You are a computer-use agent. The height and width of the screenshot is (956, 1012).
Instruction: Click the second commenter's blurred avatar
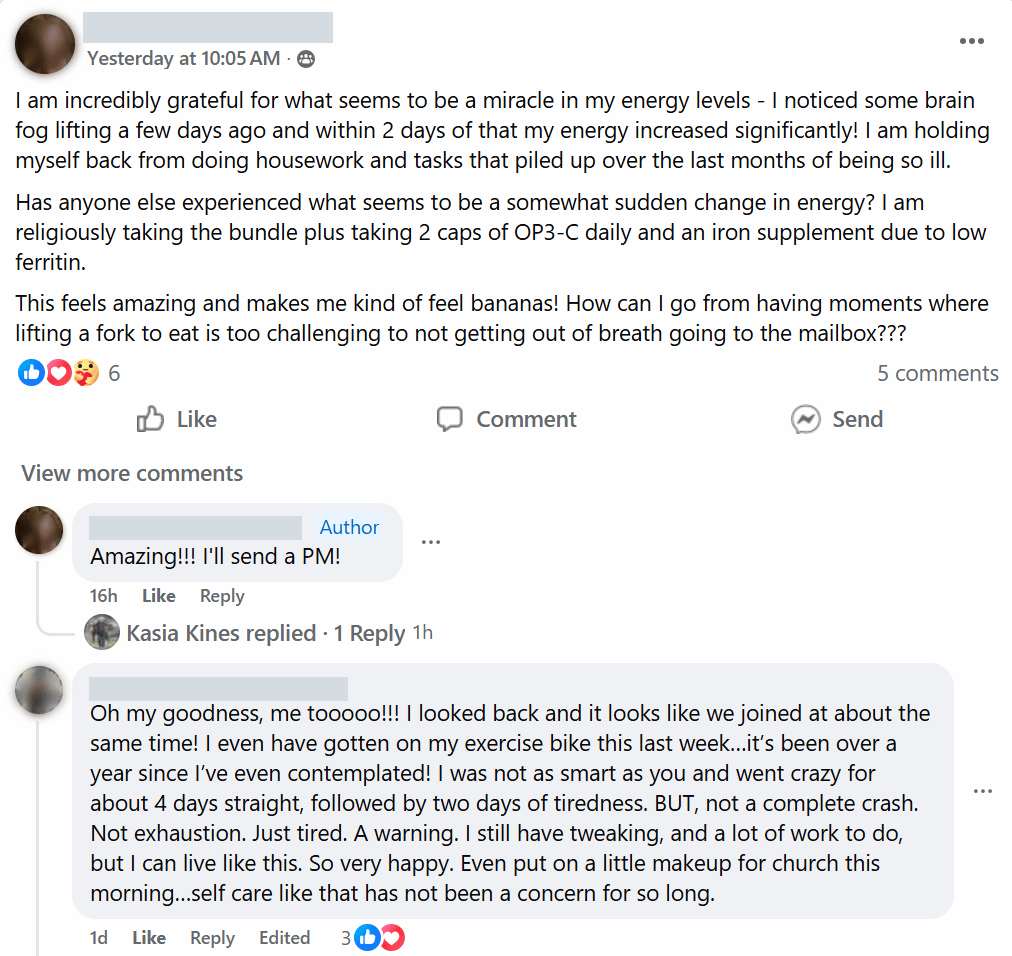pos(40,691)
